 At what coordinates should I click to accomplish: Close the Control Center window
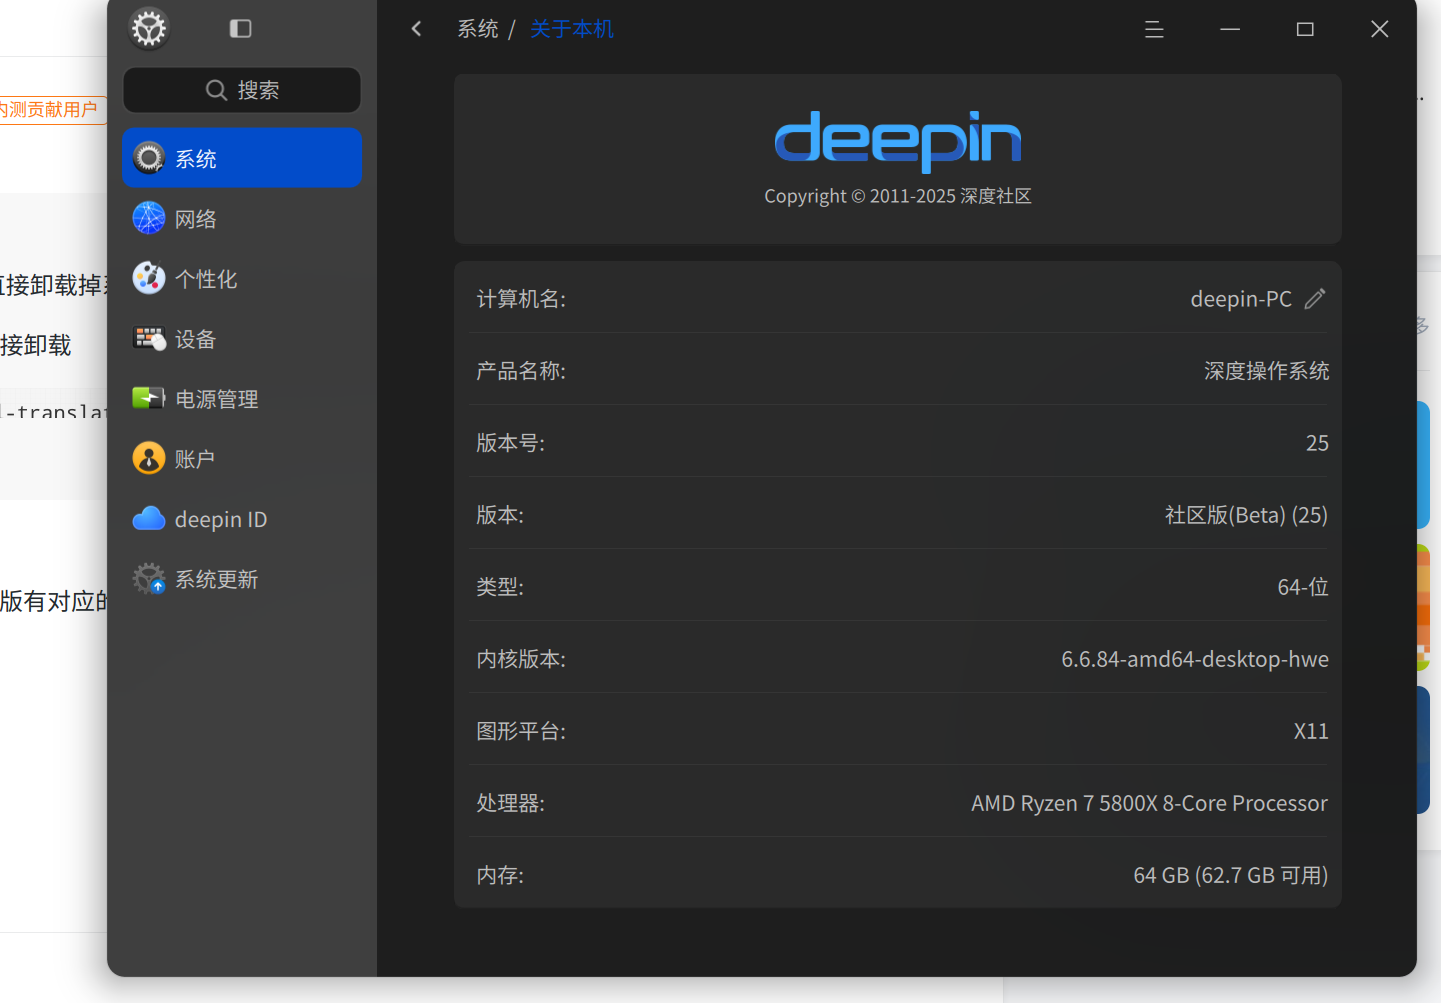point(1380,29)
